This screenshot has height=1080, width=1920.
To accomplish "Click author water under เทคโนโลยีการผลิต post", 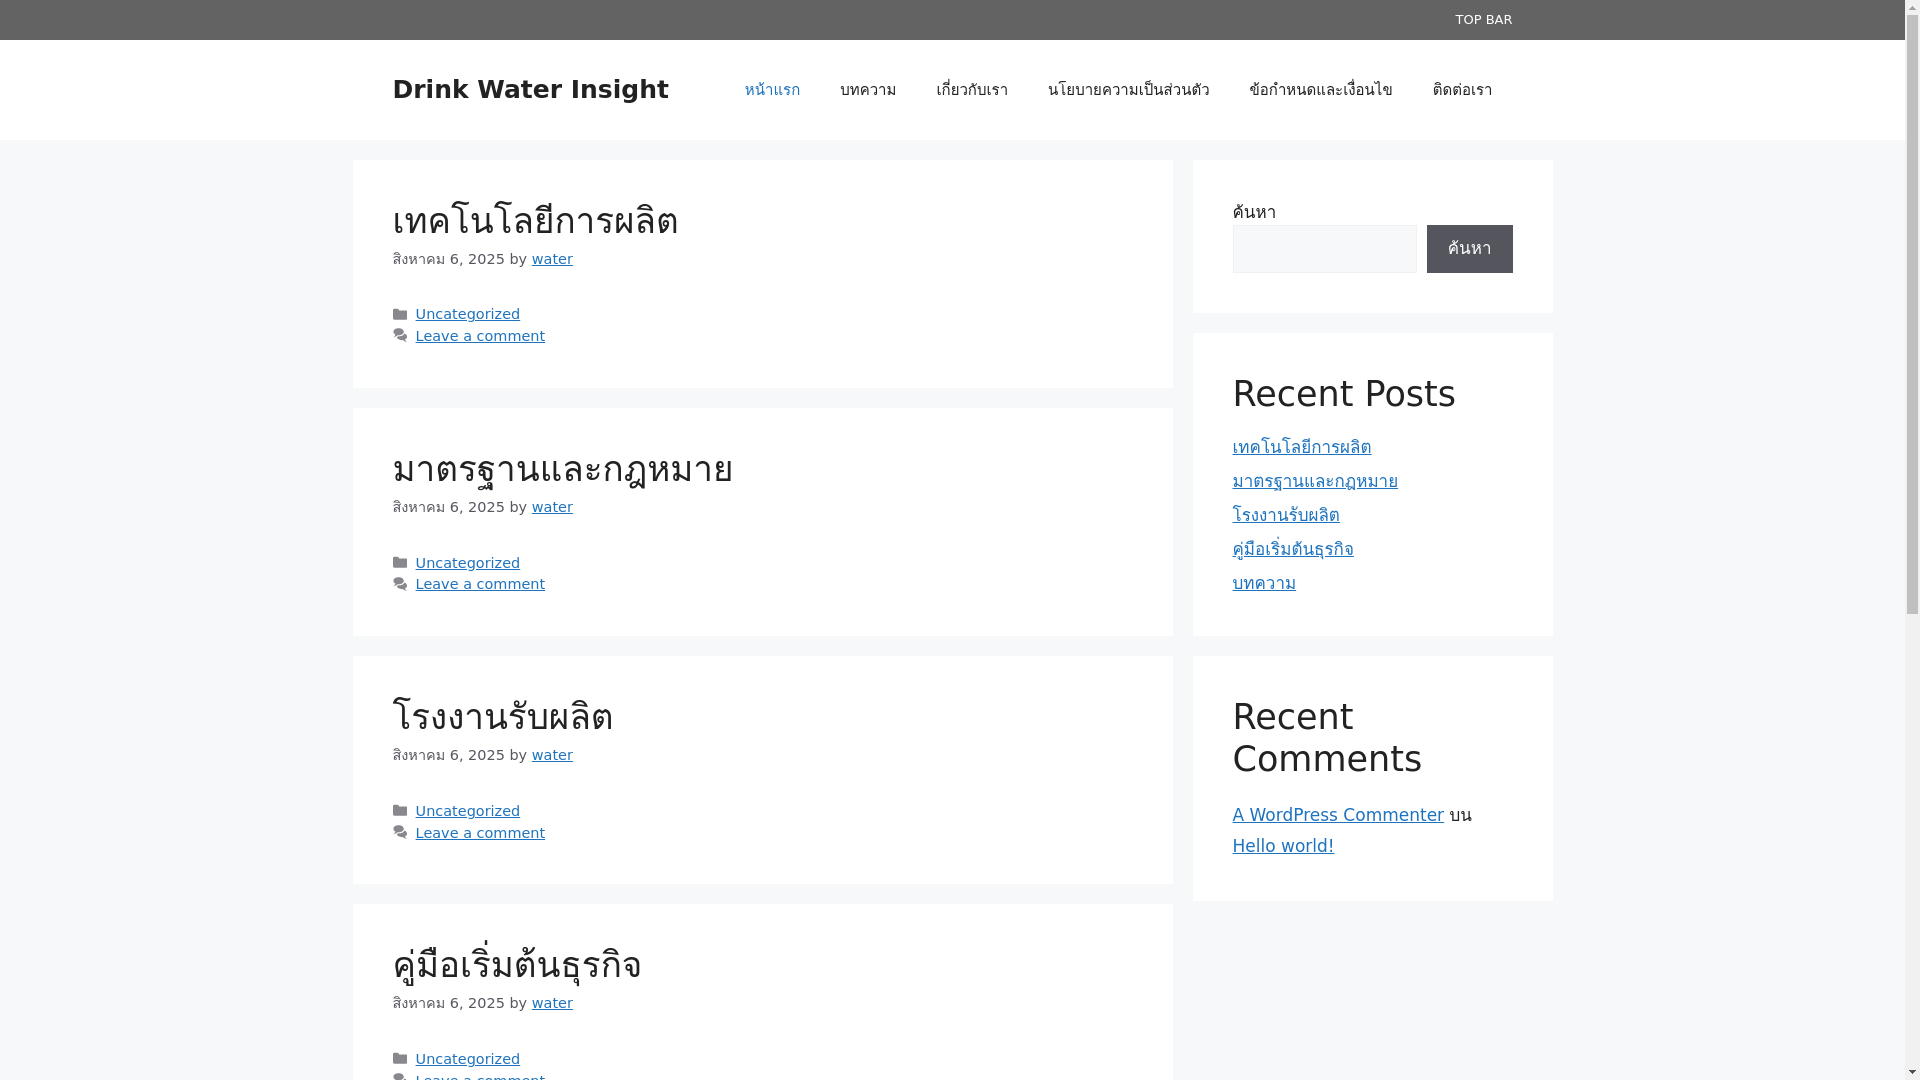I will (x=552, y=259).
